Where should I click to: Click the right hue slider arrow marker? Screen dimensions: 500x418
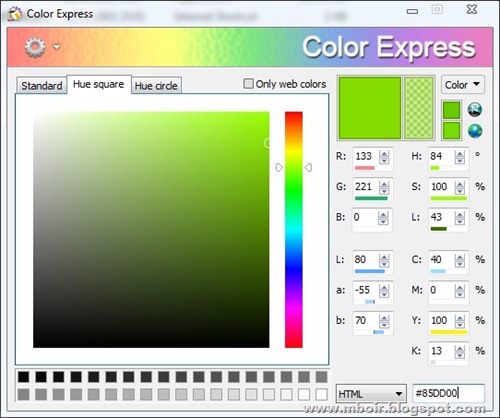308,167
